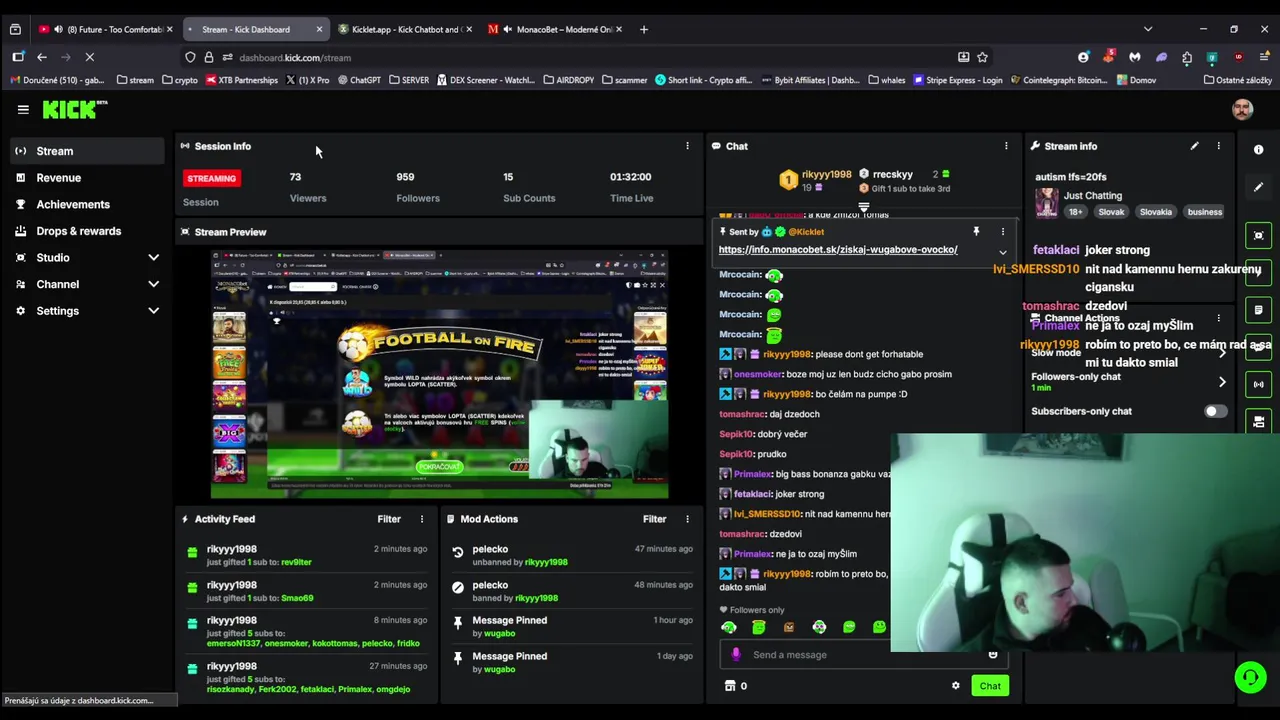
Task: Click the notes icon in right rail
Action: point(1258,310)
